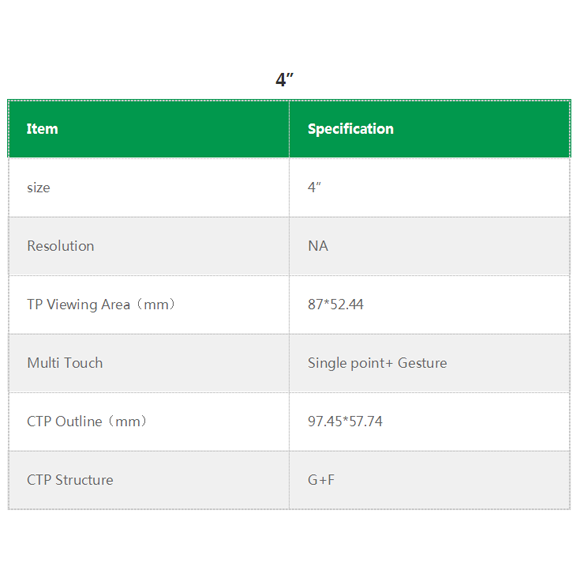Screen dimensions: 577x577
Task: Click the word Structure in last row
Action: point(84,480)
